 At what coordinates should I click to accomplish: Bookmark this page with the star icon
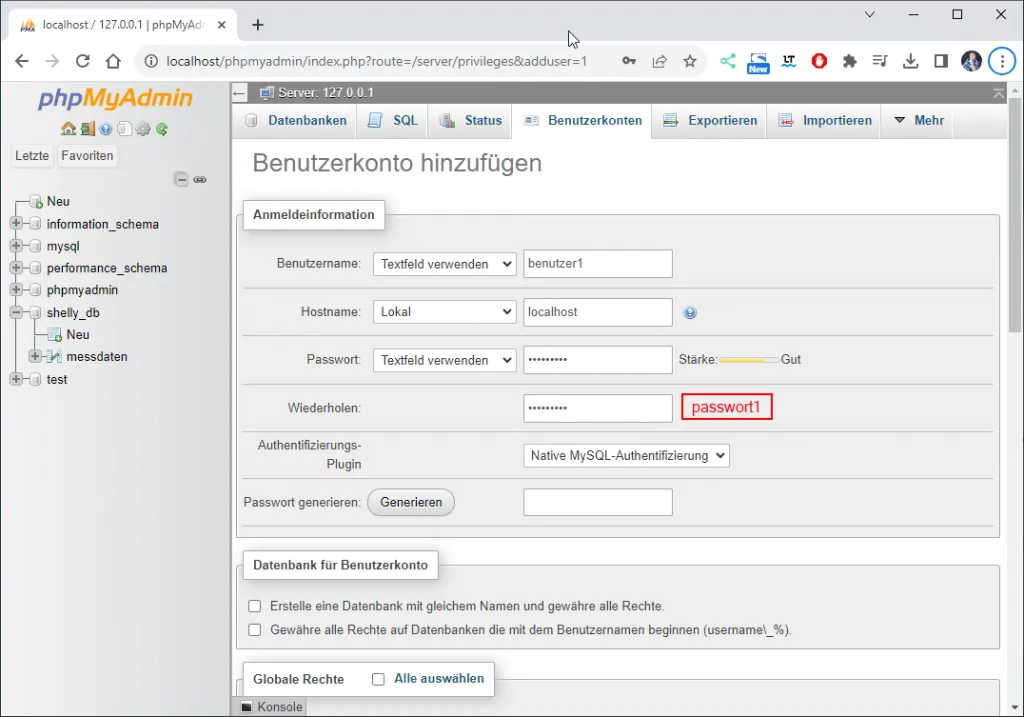(x=690, y=61)
